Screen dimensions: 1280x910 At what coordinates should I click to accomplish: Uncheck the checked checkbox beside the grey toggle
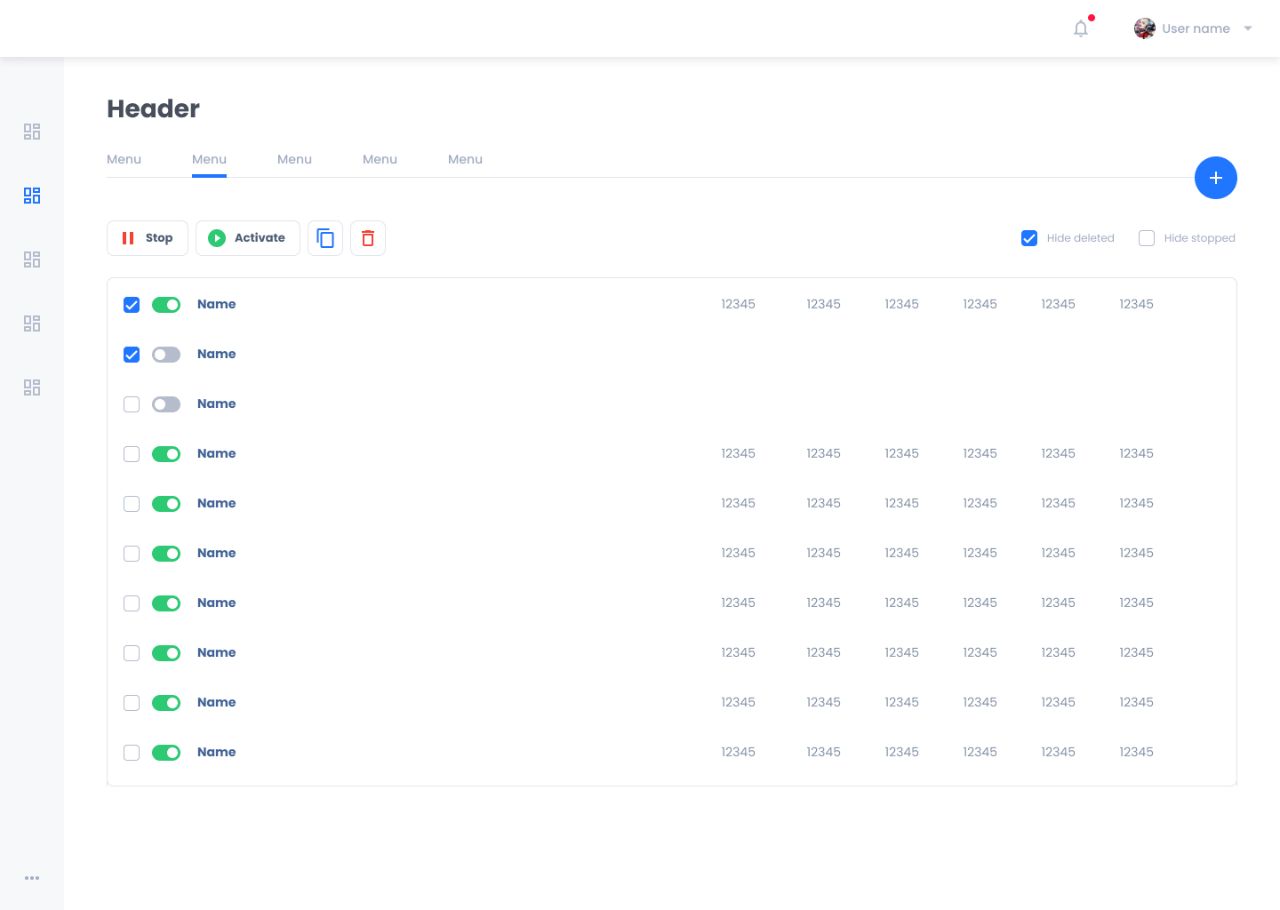pos(131,354)
